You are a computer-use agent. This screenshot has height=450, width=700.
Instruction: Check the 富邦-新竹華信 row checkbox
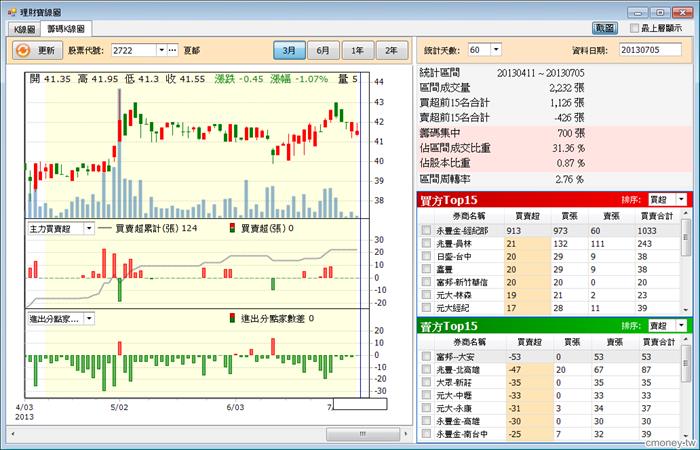pos(426,282)
